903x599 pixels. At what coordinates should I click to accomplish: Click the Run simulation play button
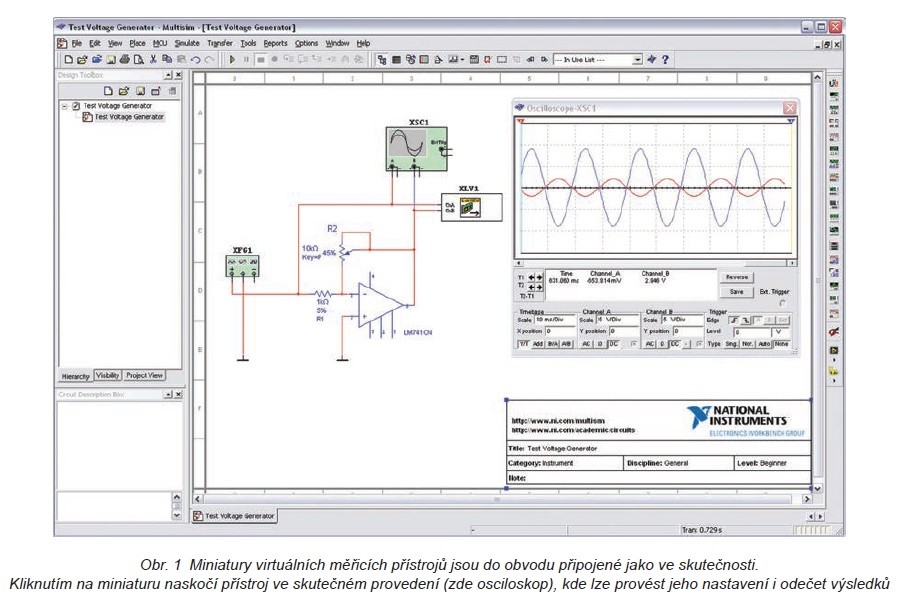click(233, 60)
